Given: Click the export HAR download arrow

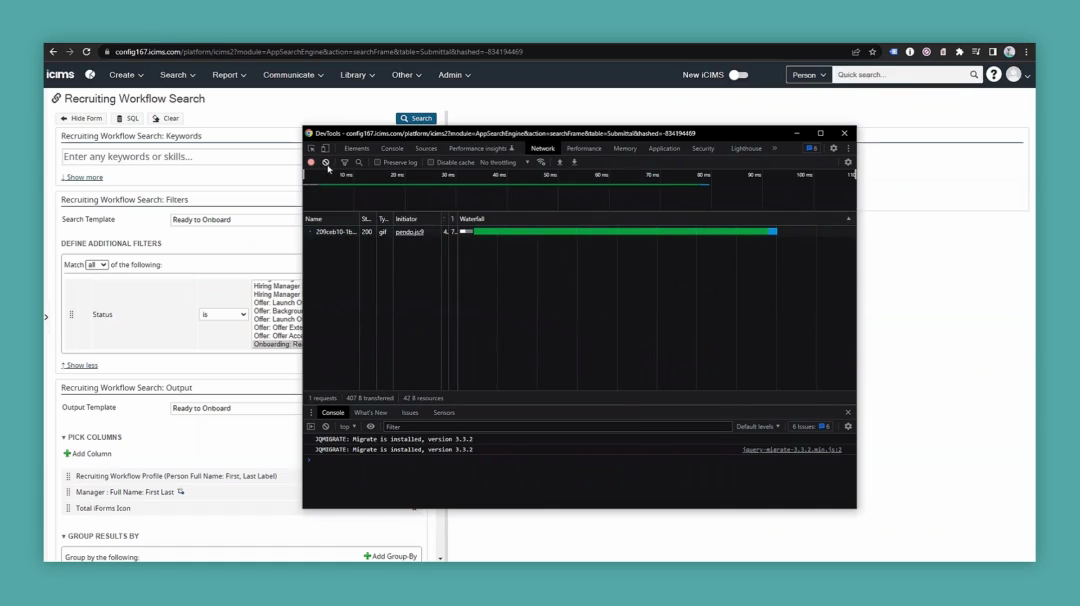Looking at the screenshot, I should click(x=574, y=163).
